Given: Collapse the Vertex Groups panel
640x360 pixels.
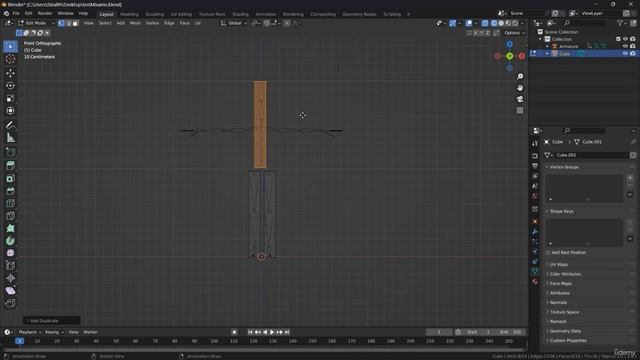Looking at the screenshot, I should pos(564,167).
